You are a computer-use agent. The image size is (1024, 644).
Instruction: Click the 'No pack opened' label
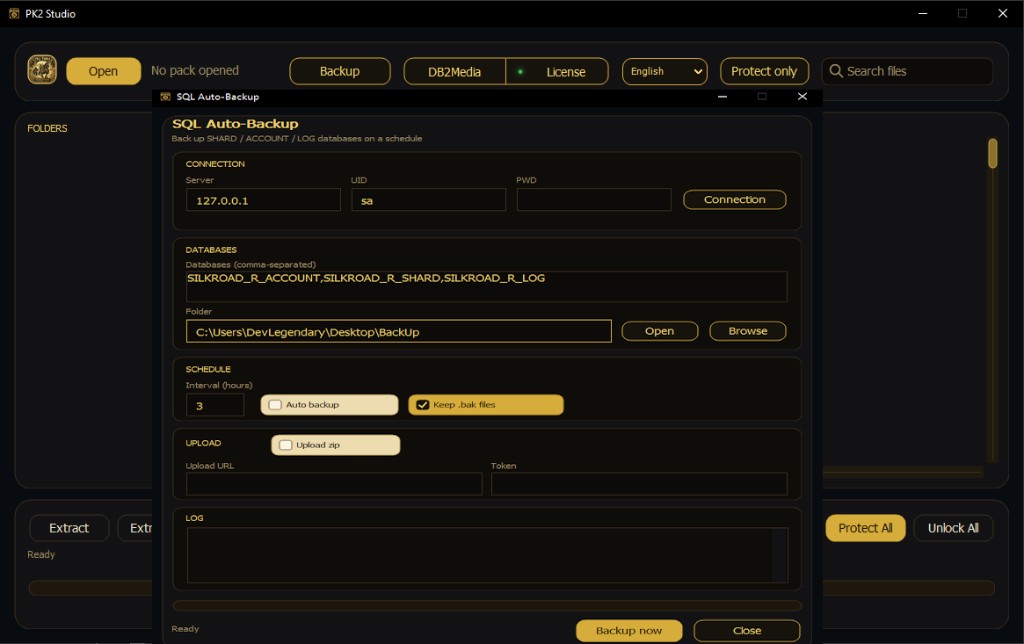pyautogui.click(x=195, y=71)
